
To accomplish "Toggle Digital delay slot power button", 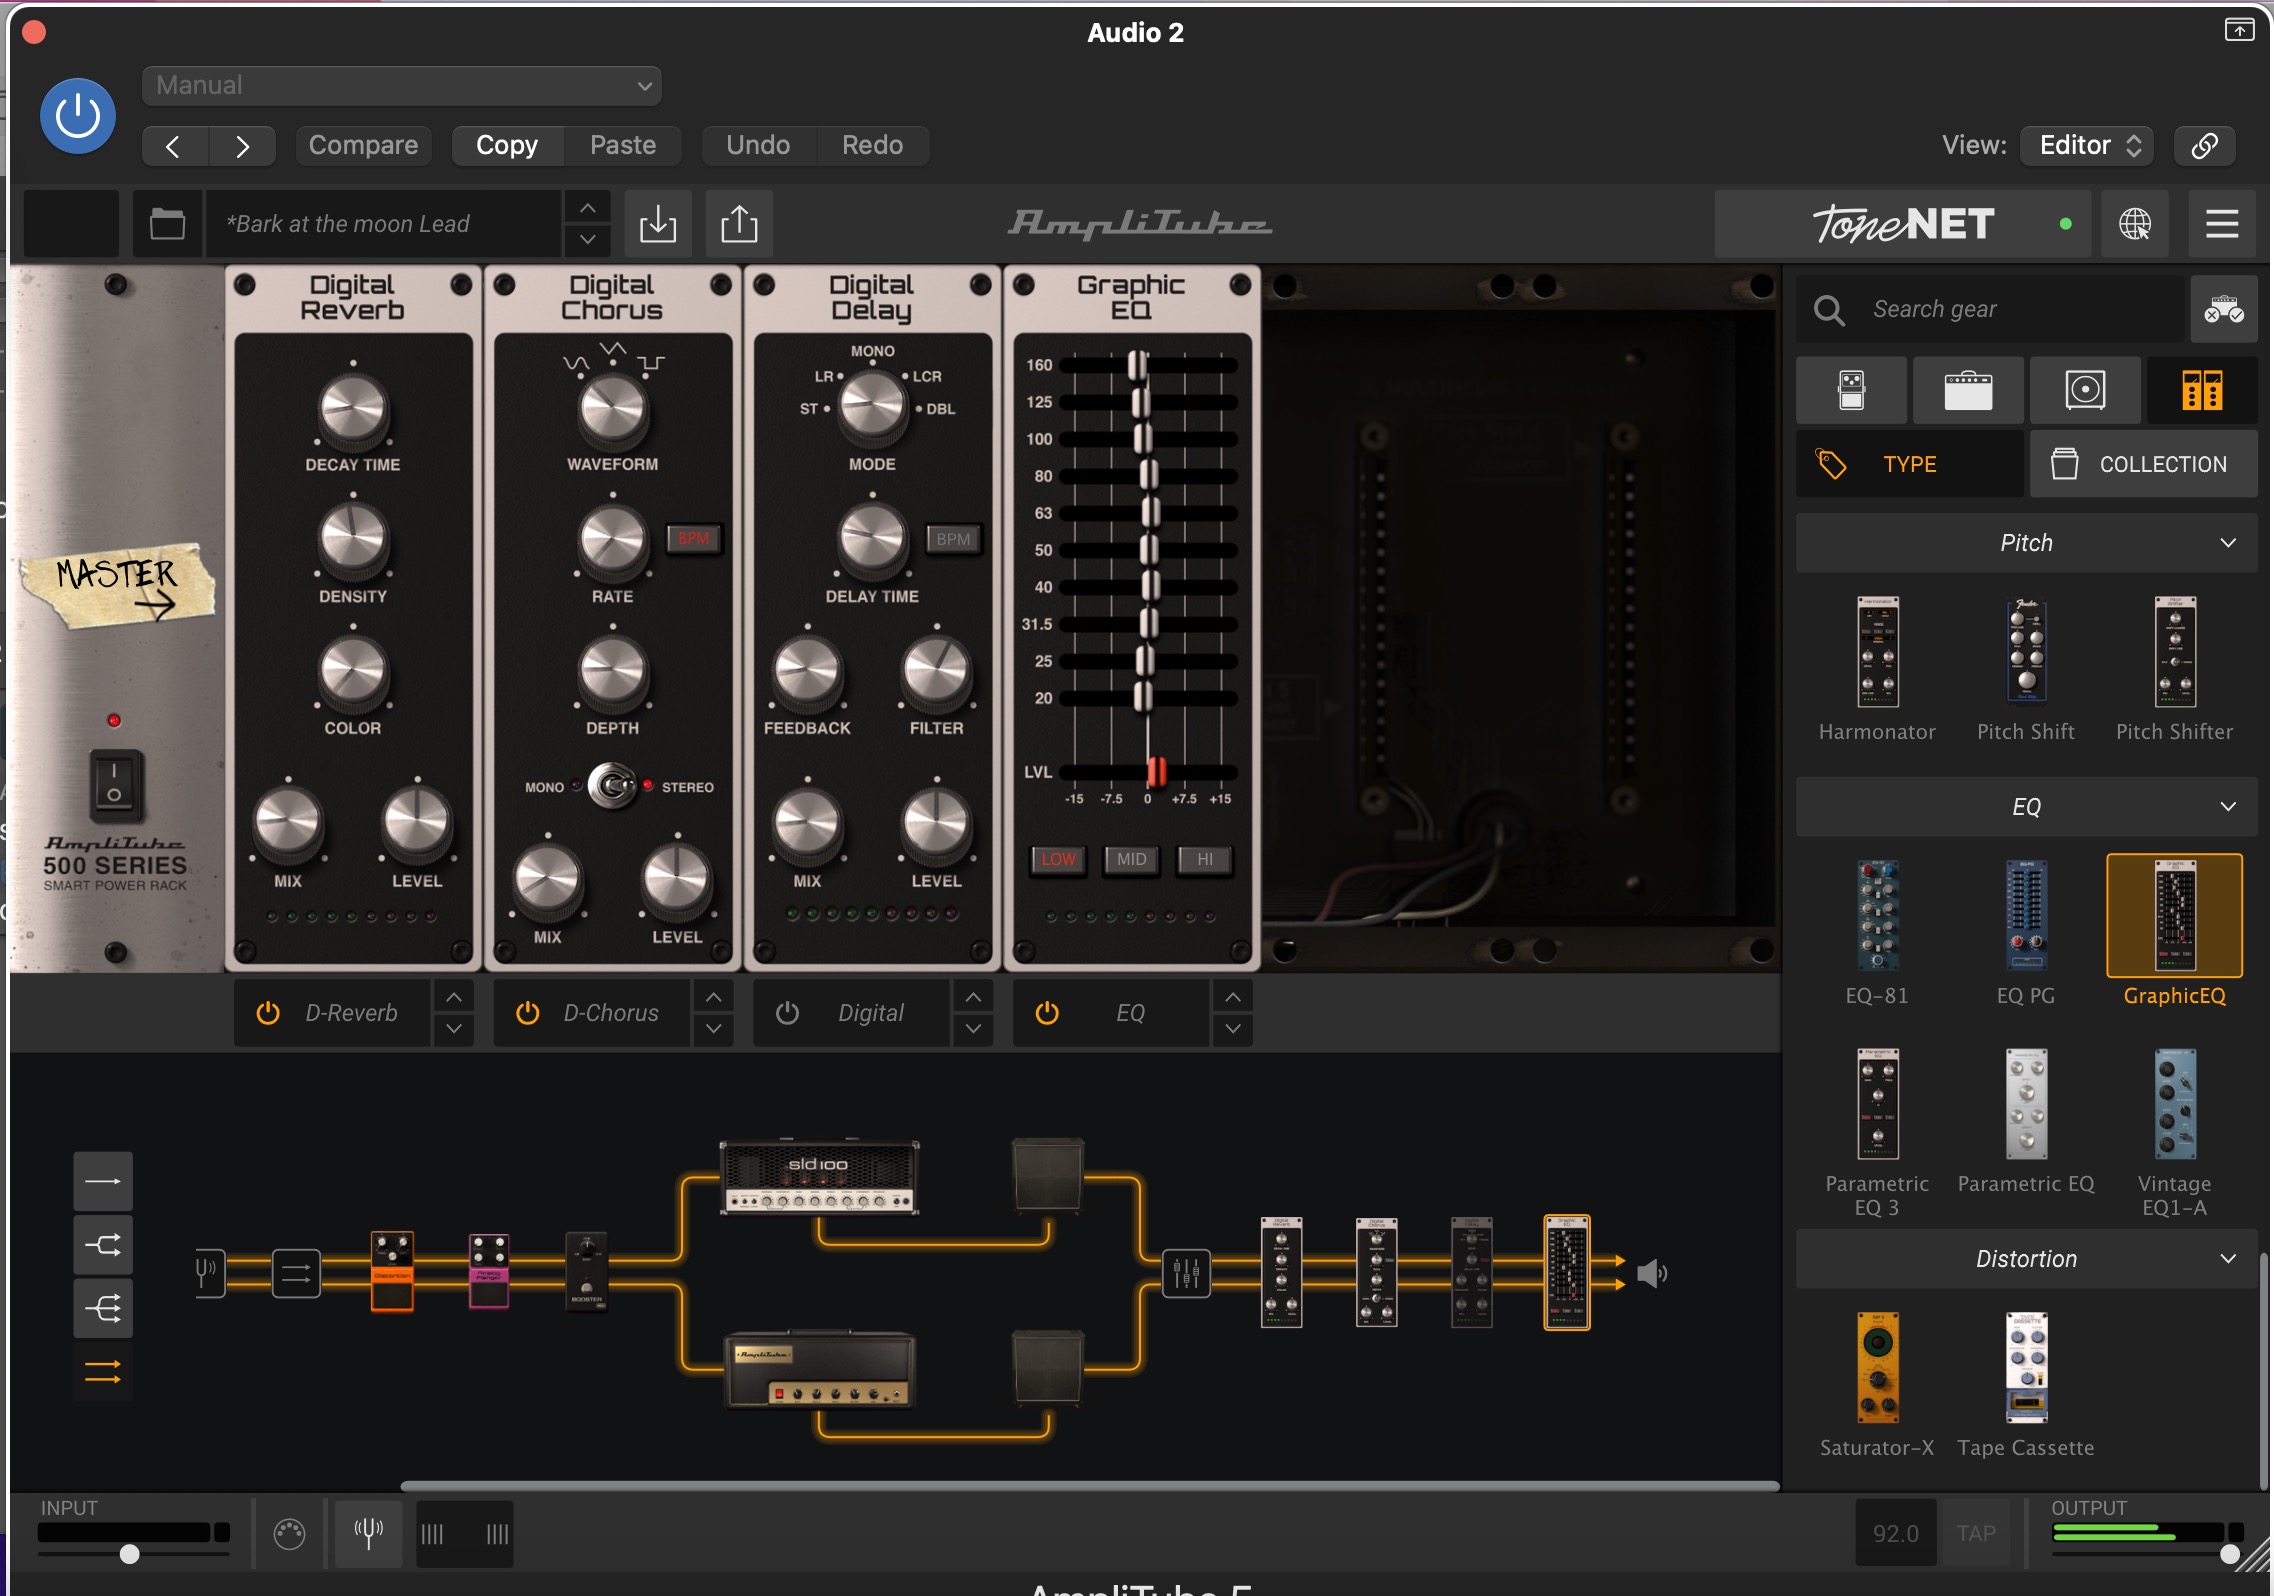I will [788, 1013].
